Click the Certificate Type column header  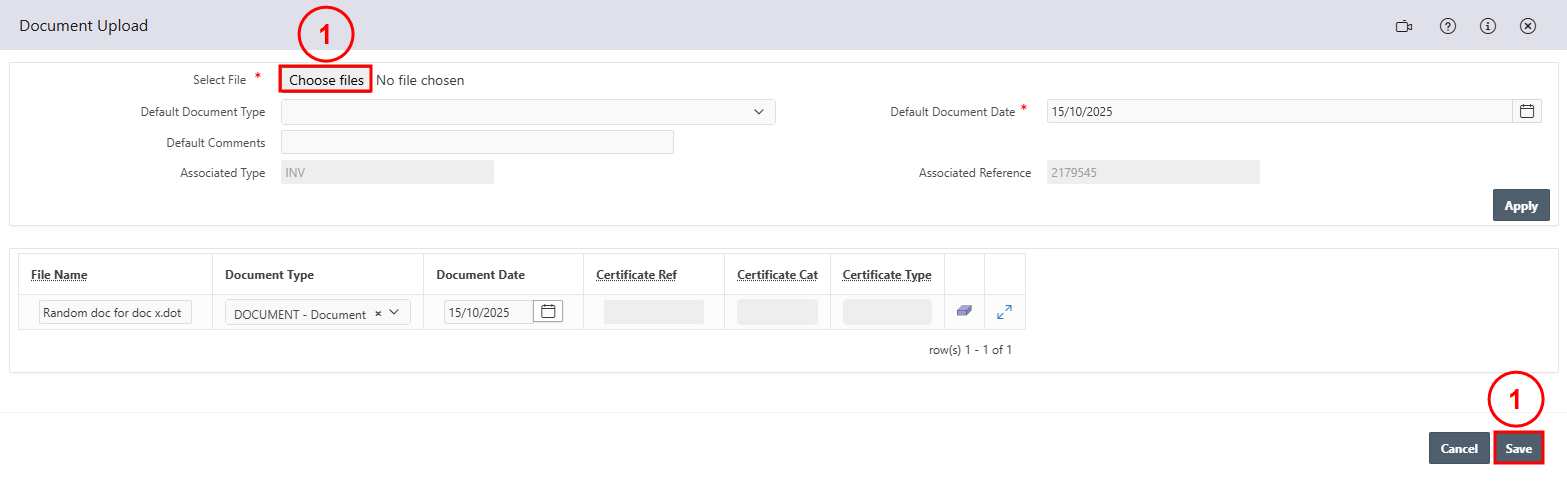[x=887, y=275]
